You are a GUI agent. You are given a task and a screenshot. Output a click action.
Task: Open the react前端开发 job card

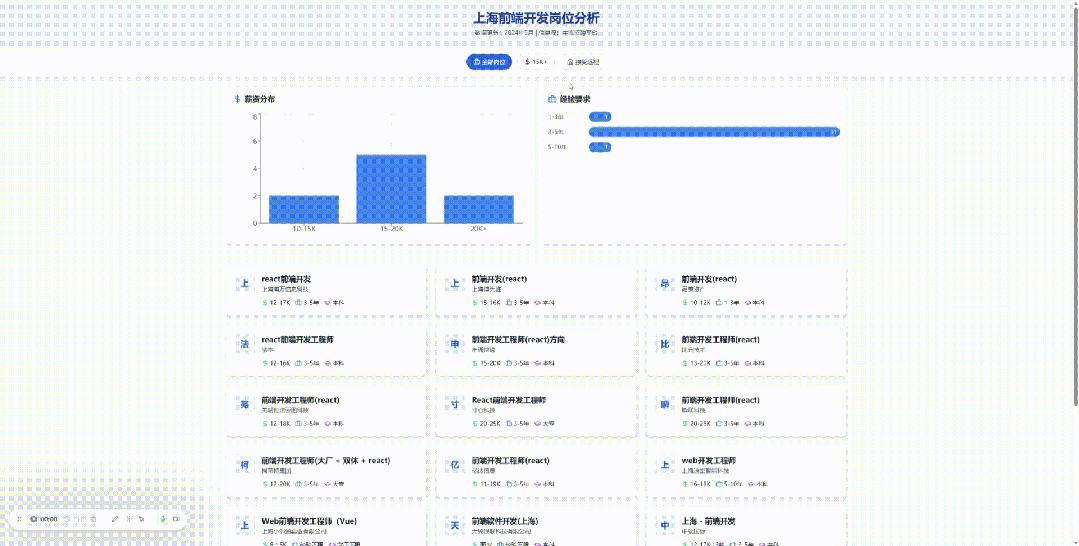(x=327, y=291)
